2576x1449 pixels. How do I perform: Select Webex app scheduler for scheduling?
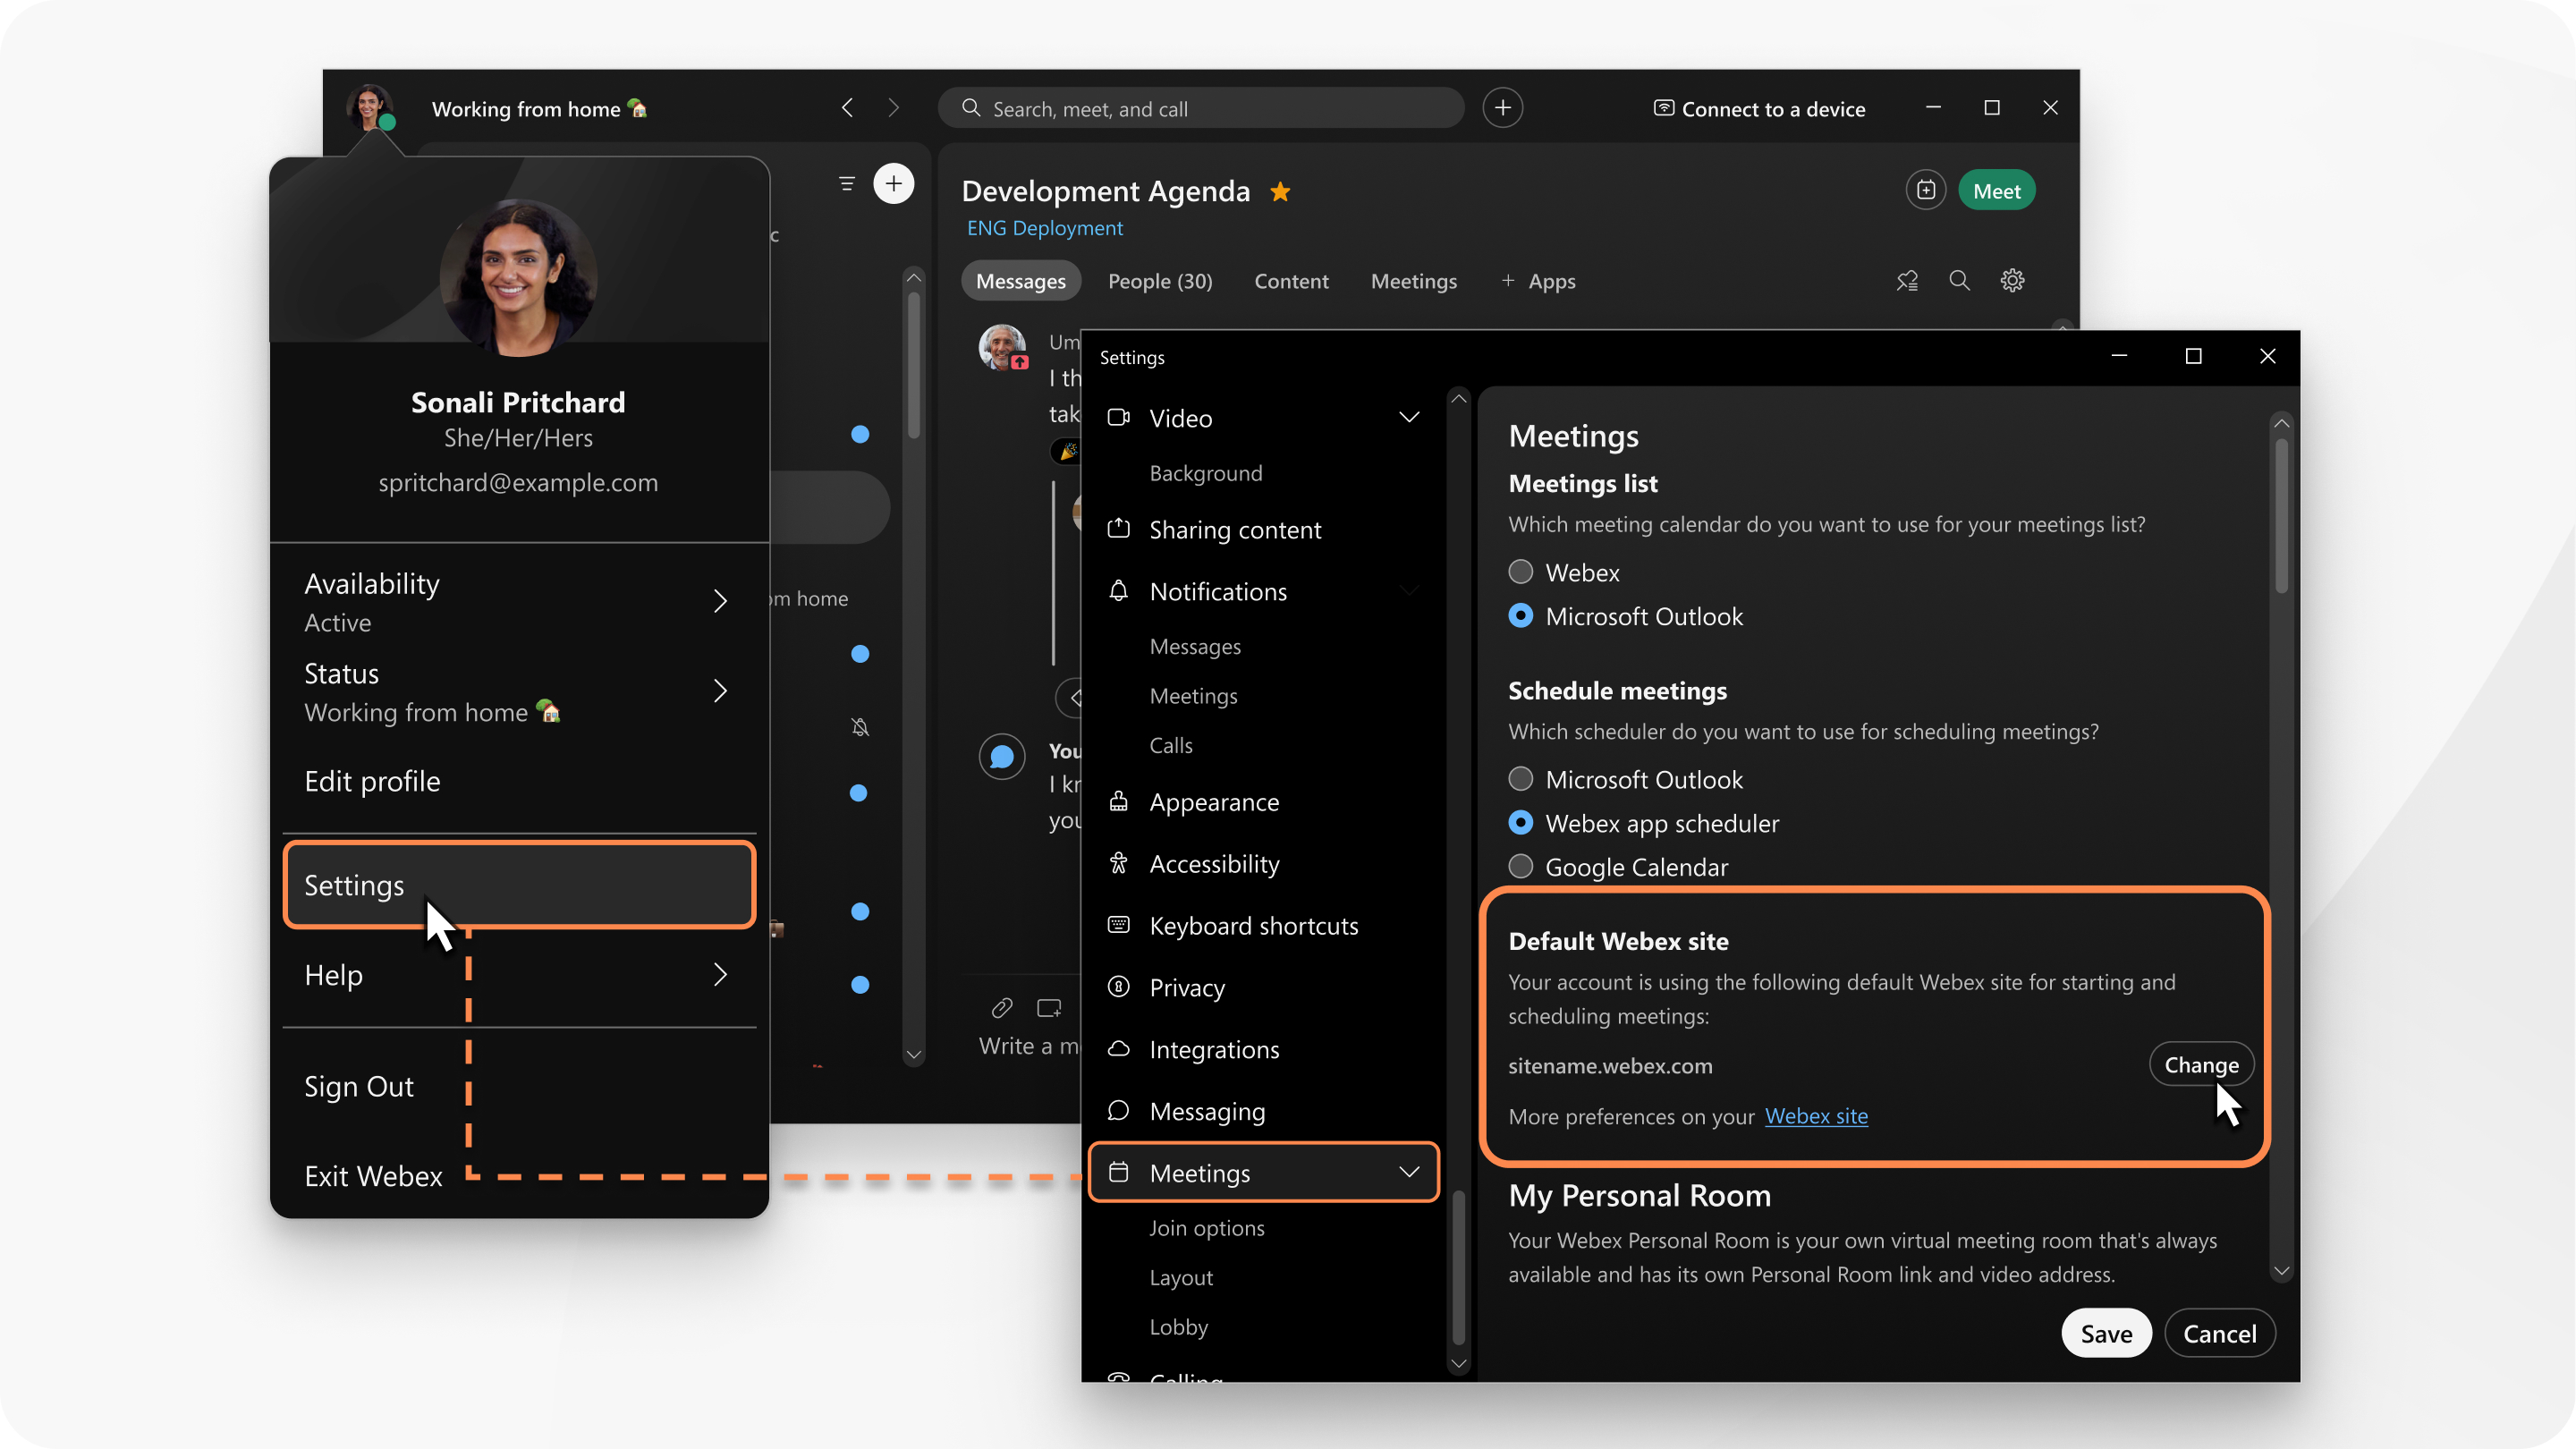pyautogui.click(x=1521, y=823)
